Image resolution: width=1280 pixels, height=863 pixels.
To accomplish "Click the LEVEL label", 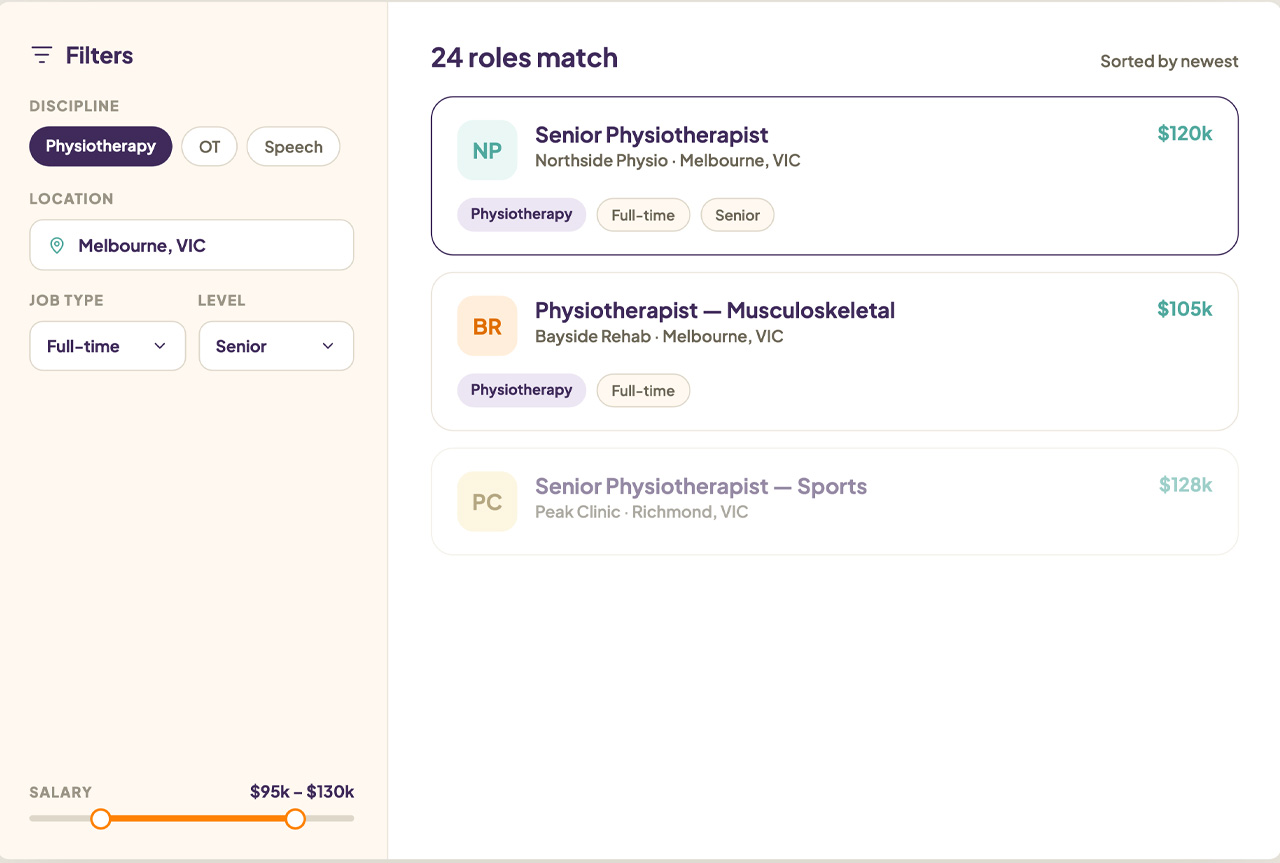I will (x=221, y=300).
